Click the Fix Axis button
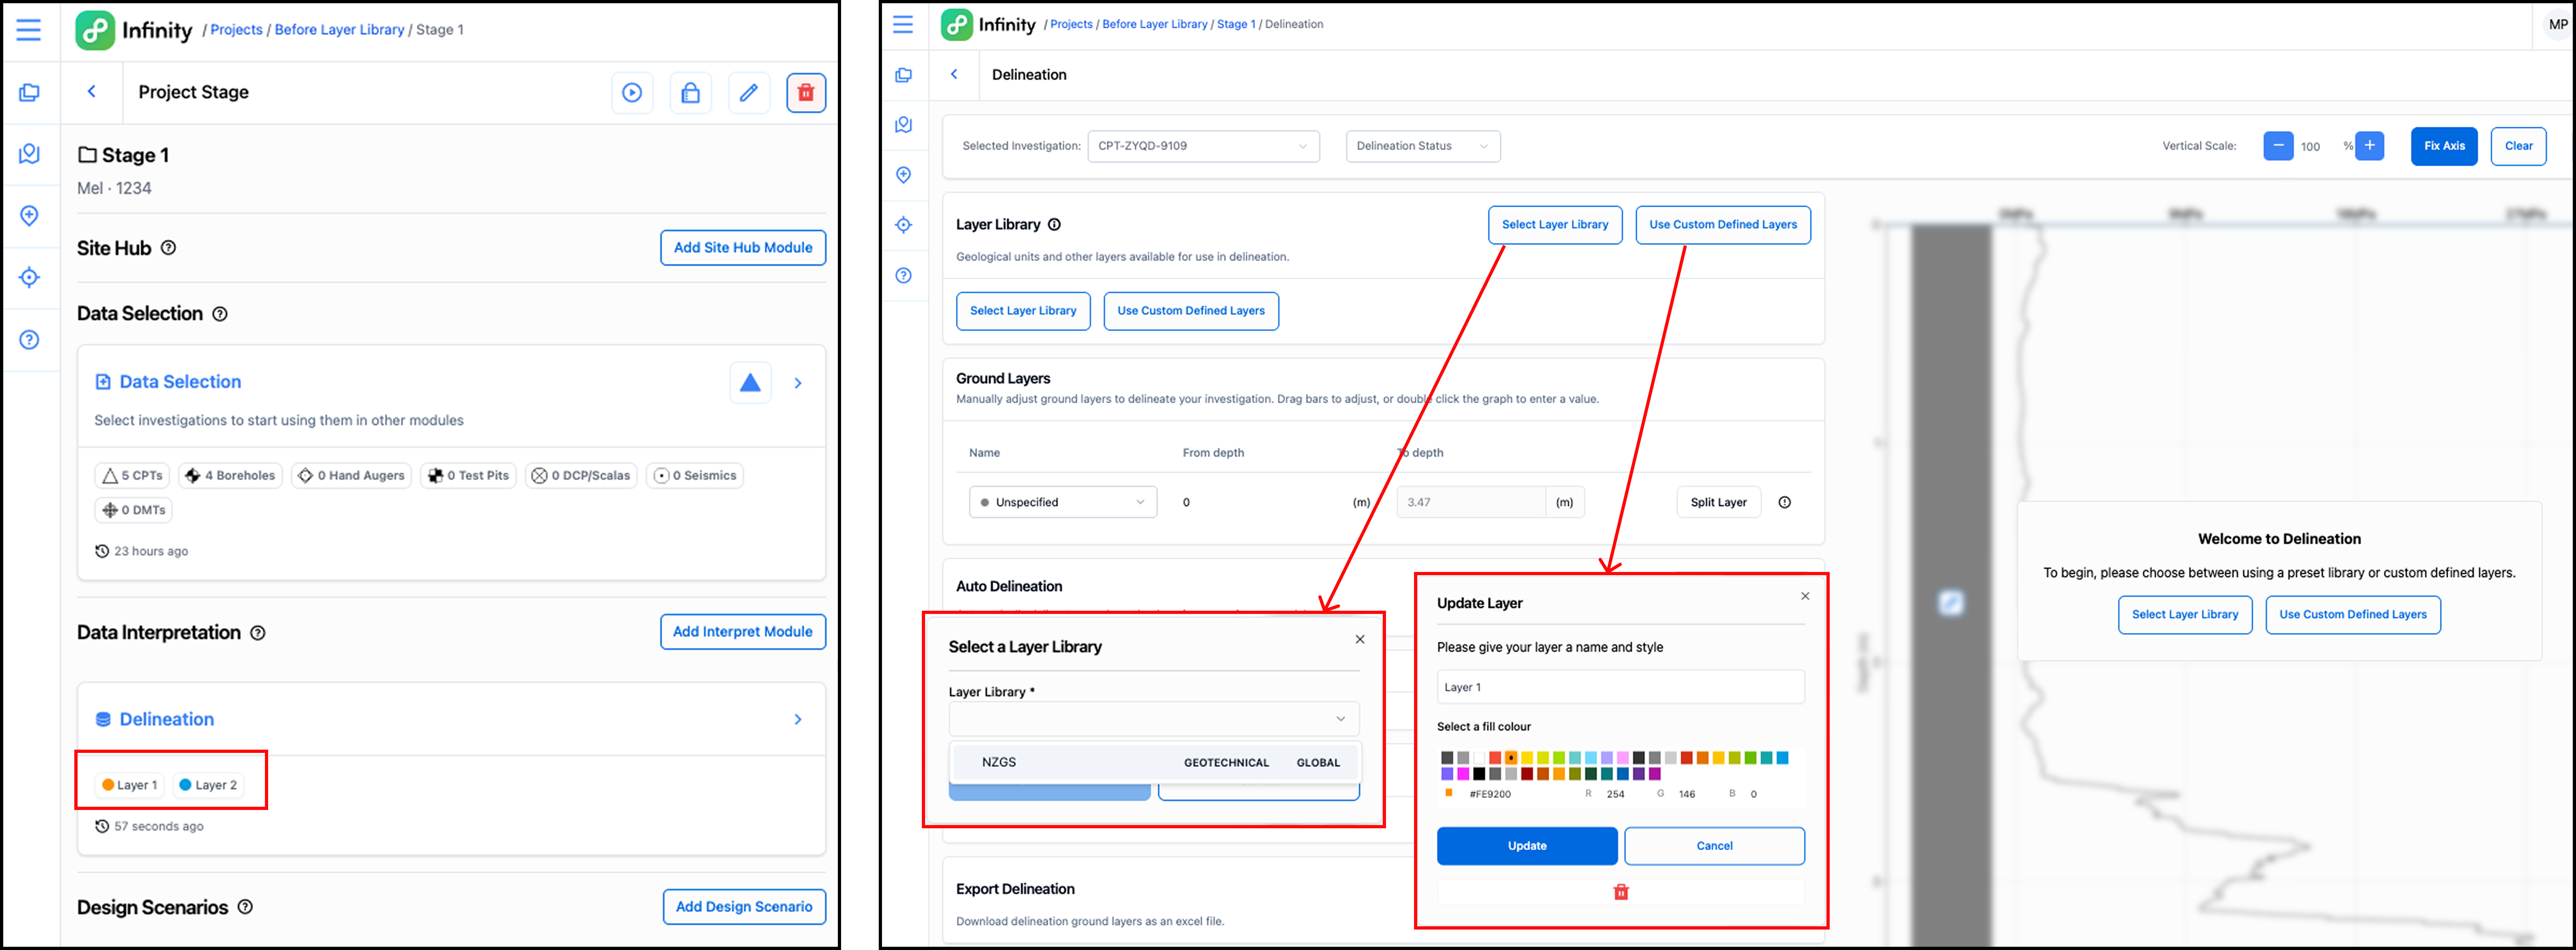This screenshot has width=2576, height=950. 2444,146
